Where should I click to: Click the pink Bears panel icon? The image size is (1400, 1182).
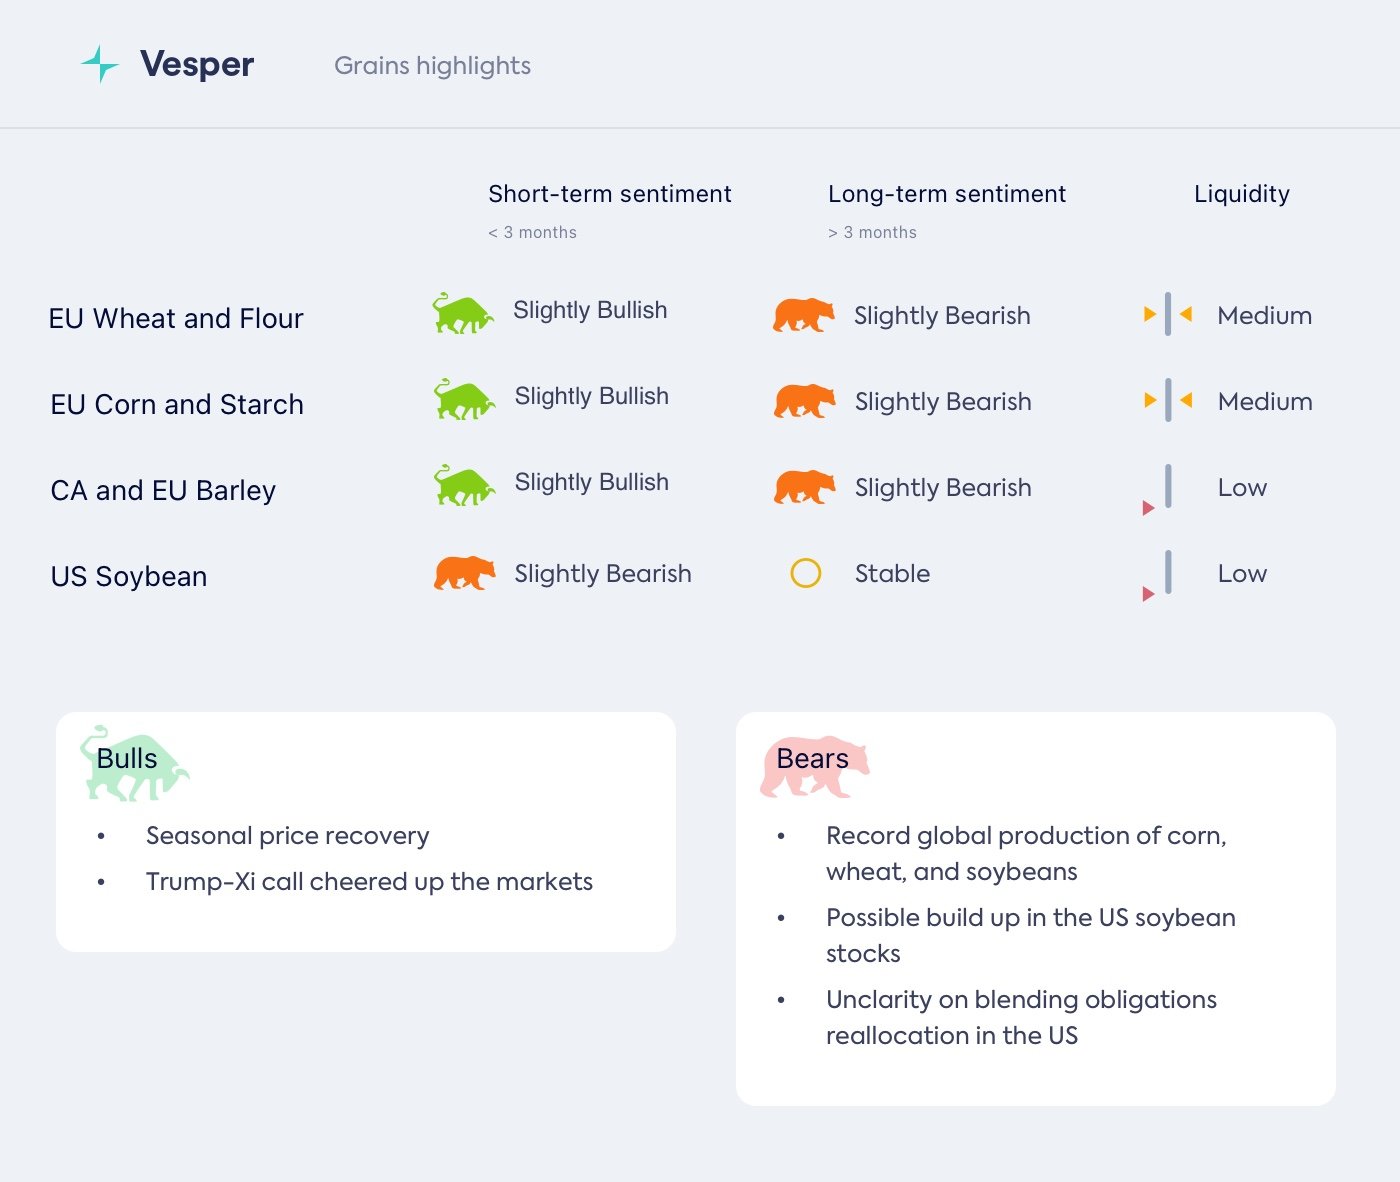814,767
